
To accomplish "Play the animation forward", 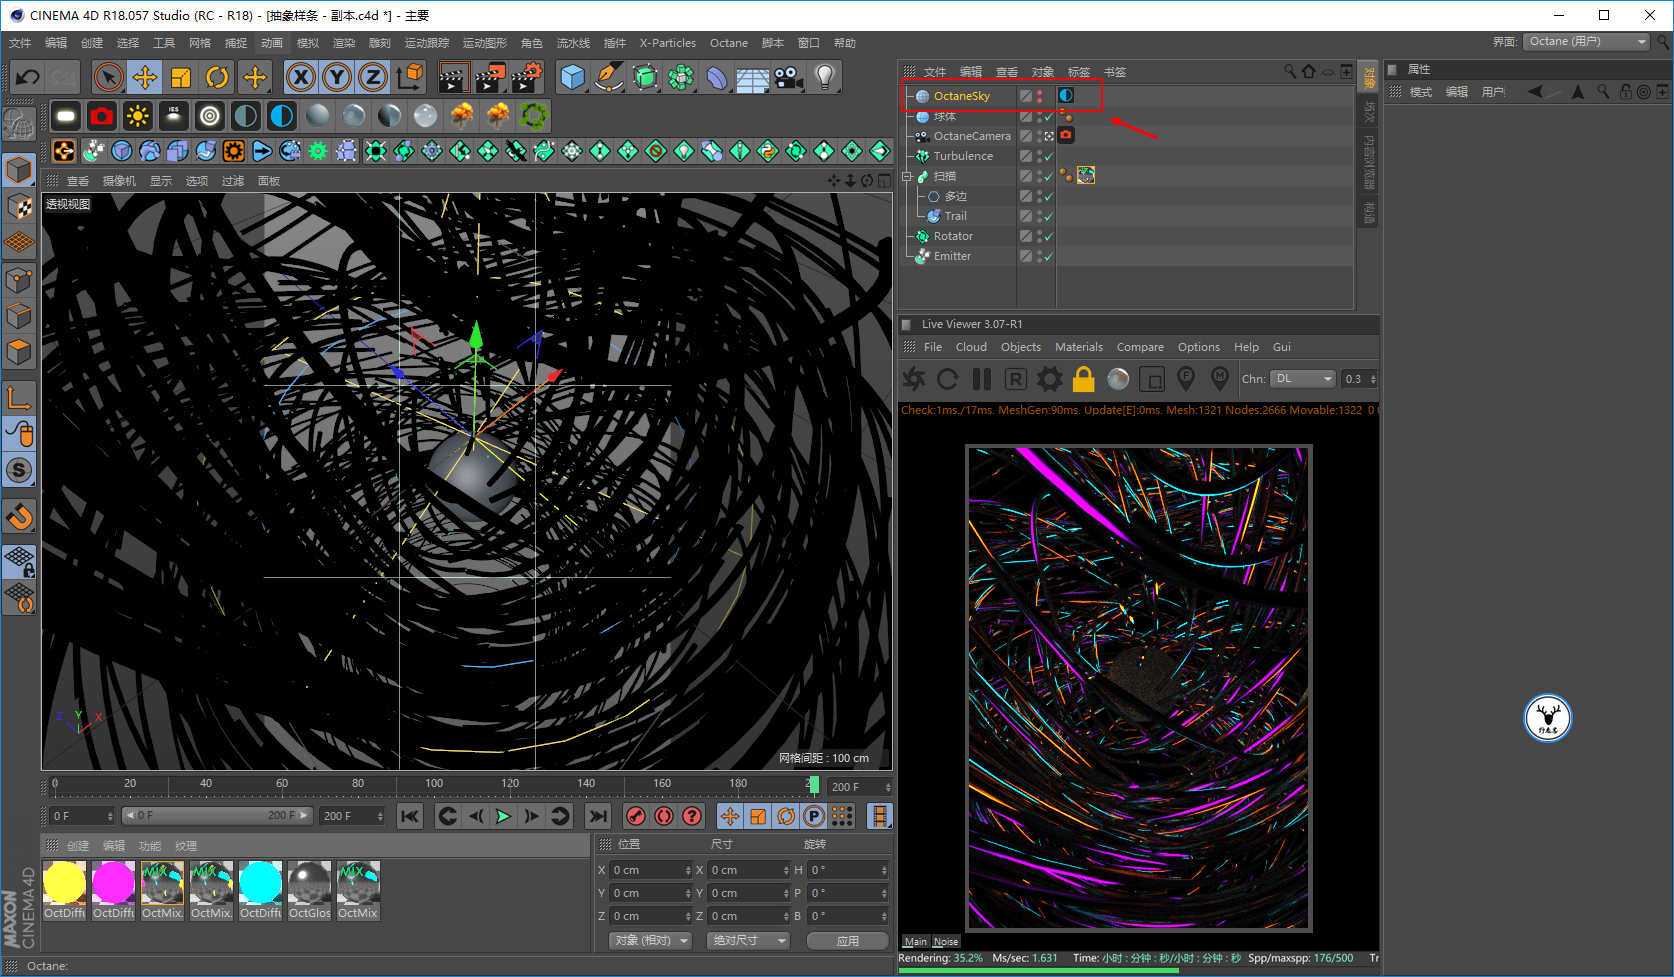I will pyautogui.click(x=503, y=816).
